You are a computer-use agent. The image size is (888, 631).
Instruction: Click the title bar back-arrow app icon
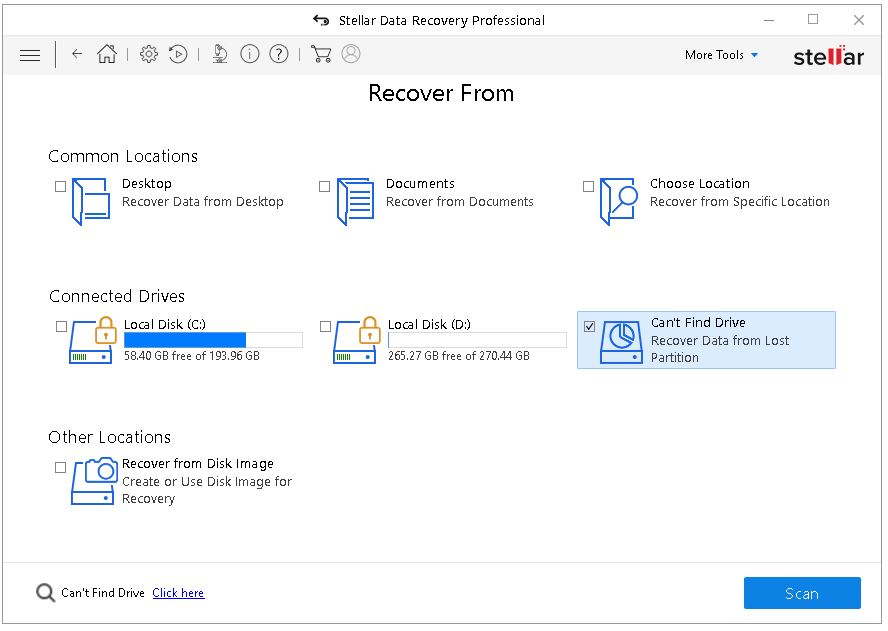pyautogui.click(x=321, y=20)
